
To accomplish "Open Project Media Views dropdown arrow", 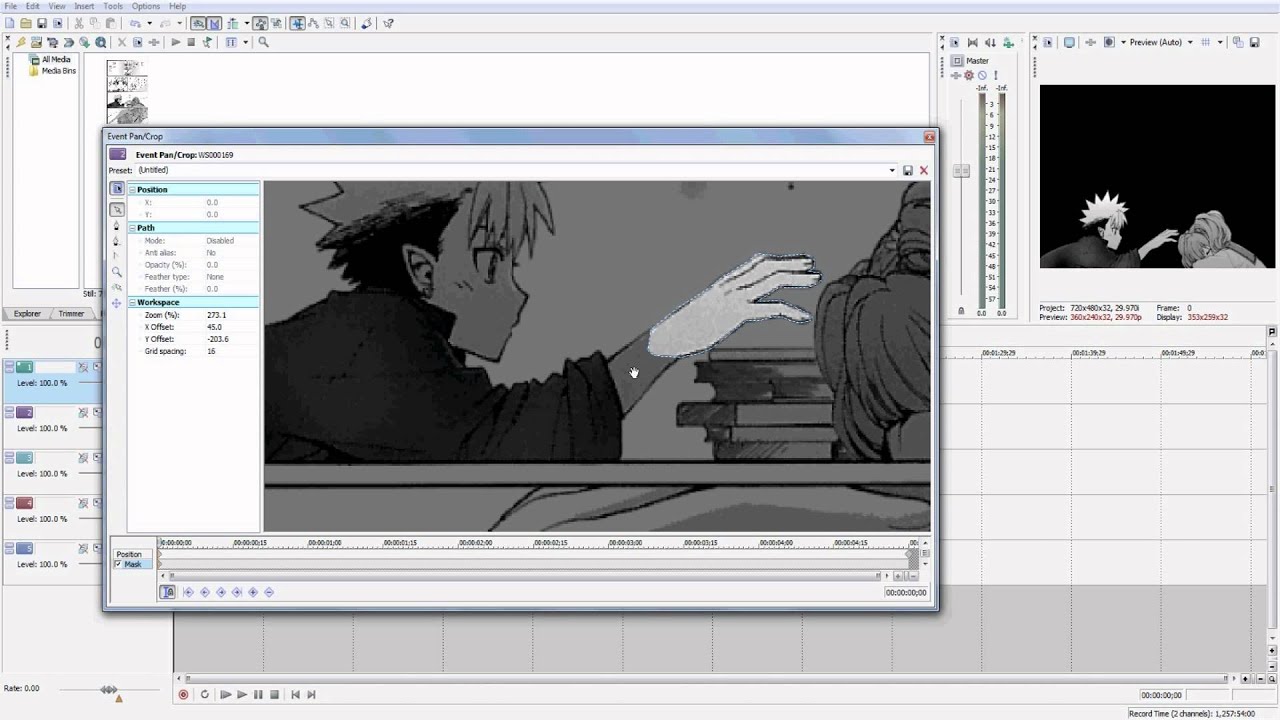I will (x=246, y=43).
